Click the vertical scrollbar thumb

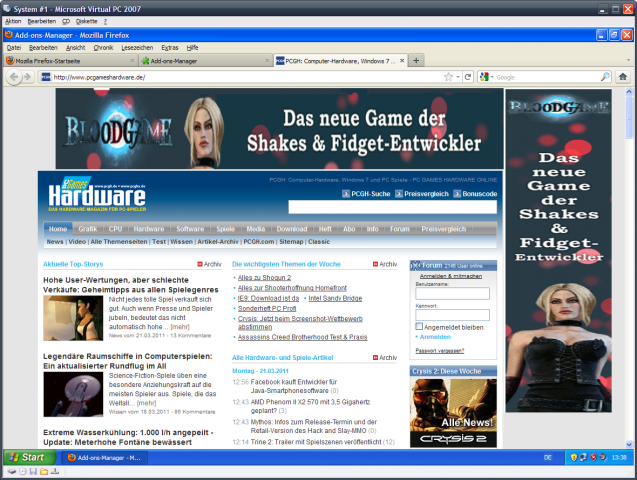coord(629,118)
